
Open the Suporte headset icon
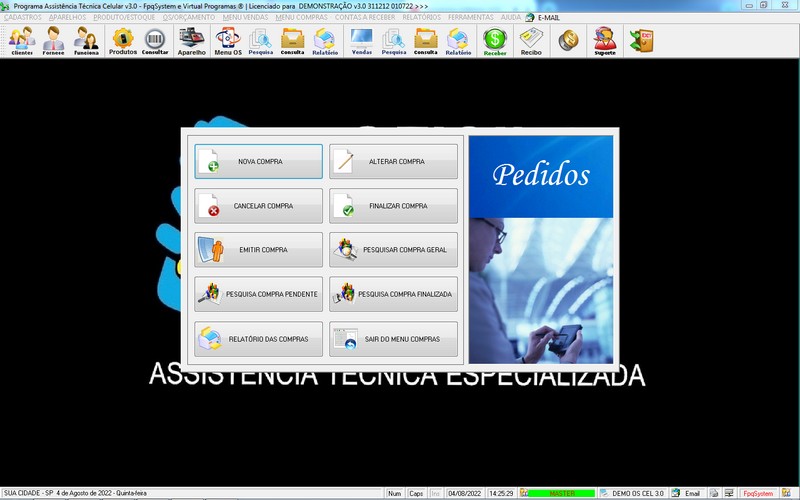(605, 41)
